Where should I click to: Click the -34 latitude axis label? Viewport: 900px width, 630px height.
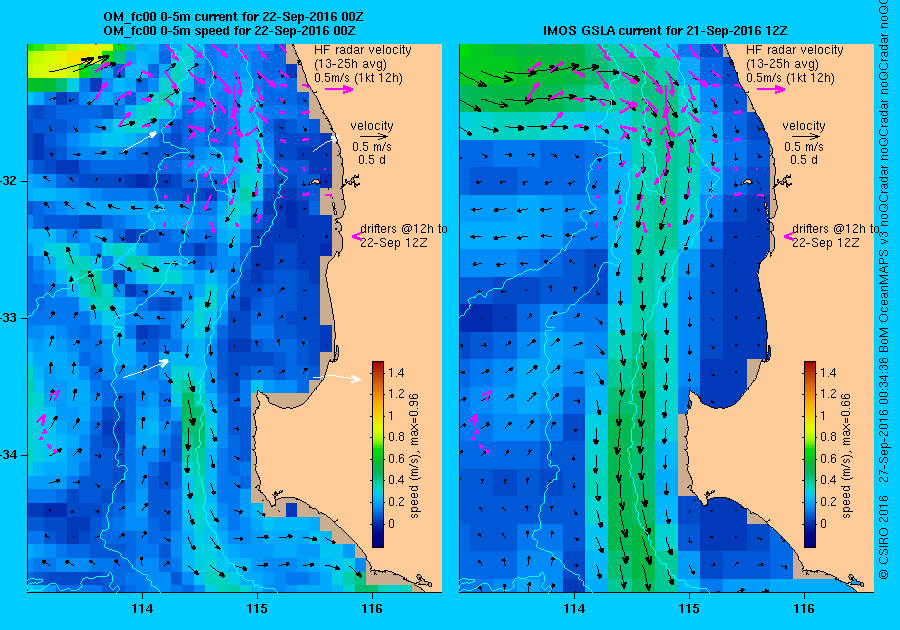[x=9, y=455]
